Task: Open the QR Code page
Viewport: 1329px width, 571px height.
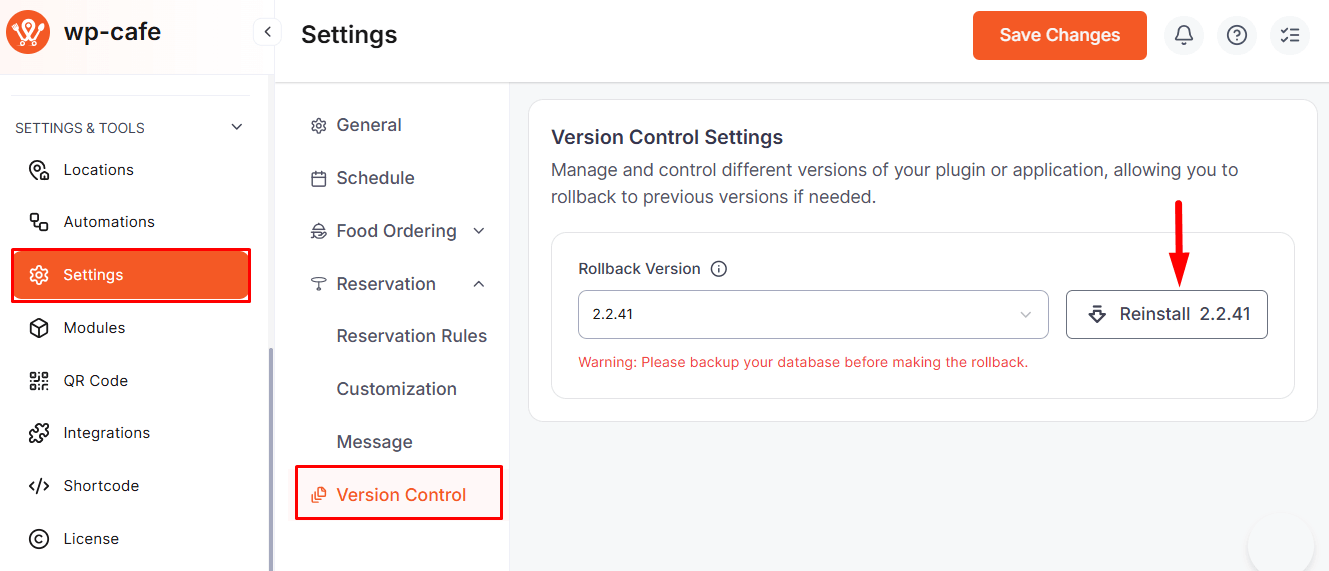Action: (95, 381)
